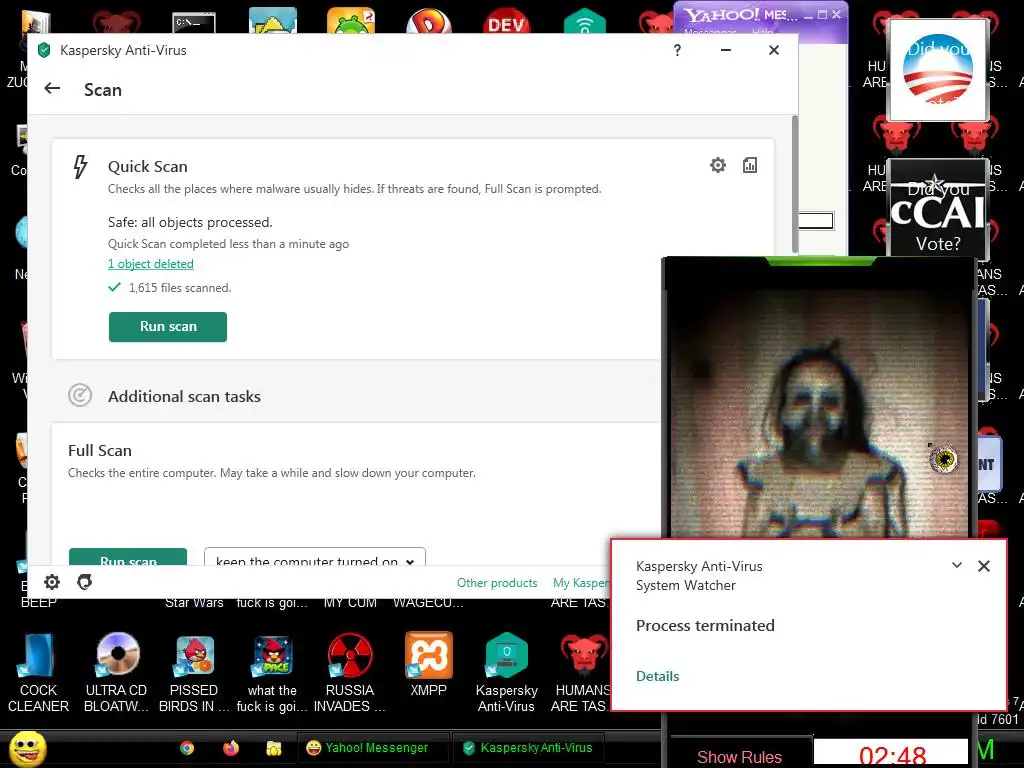Open the Other products link

(497, 583)
